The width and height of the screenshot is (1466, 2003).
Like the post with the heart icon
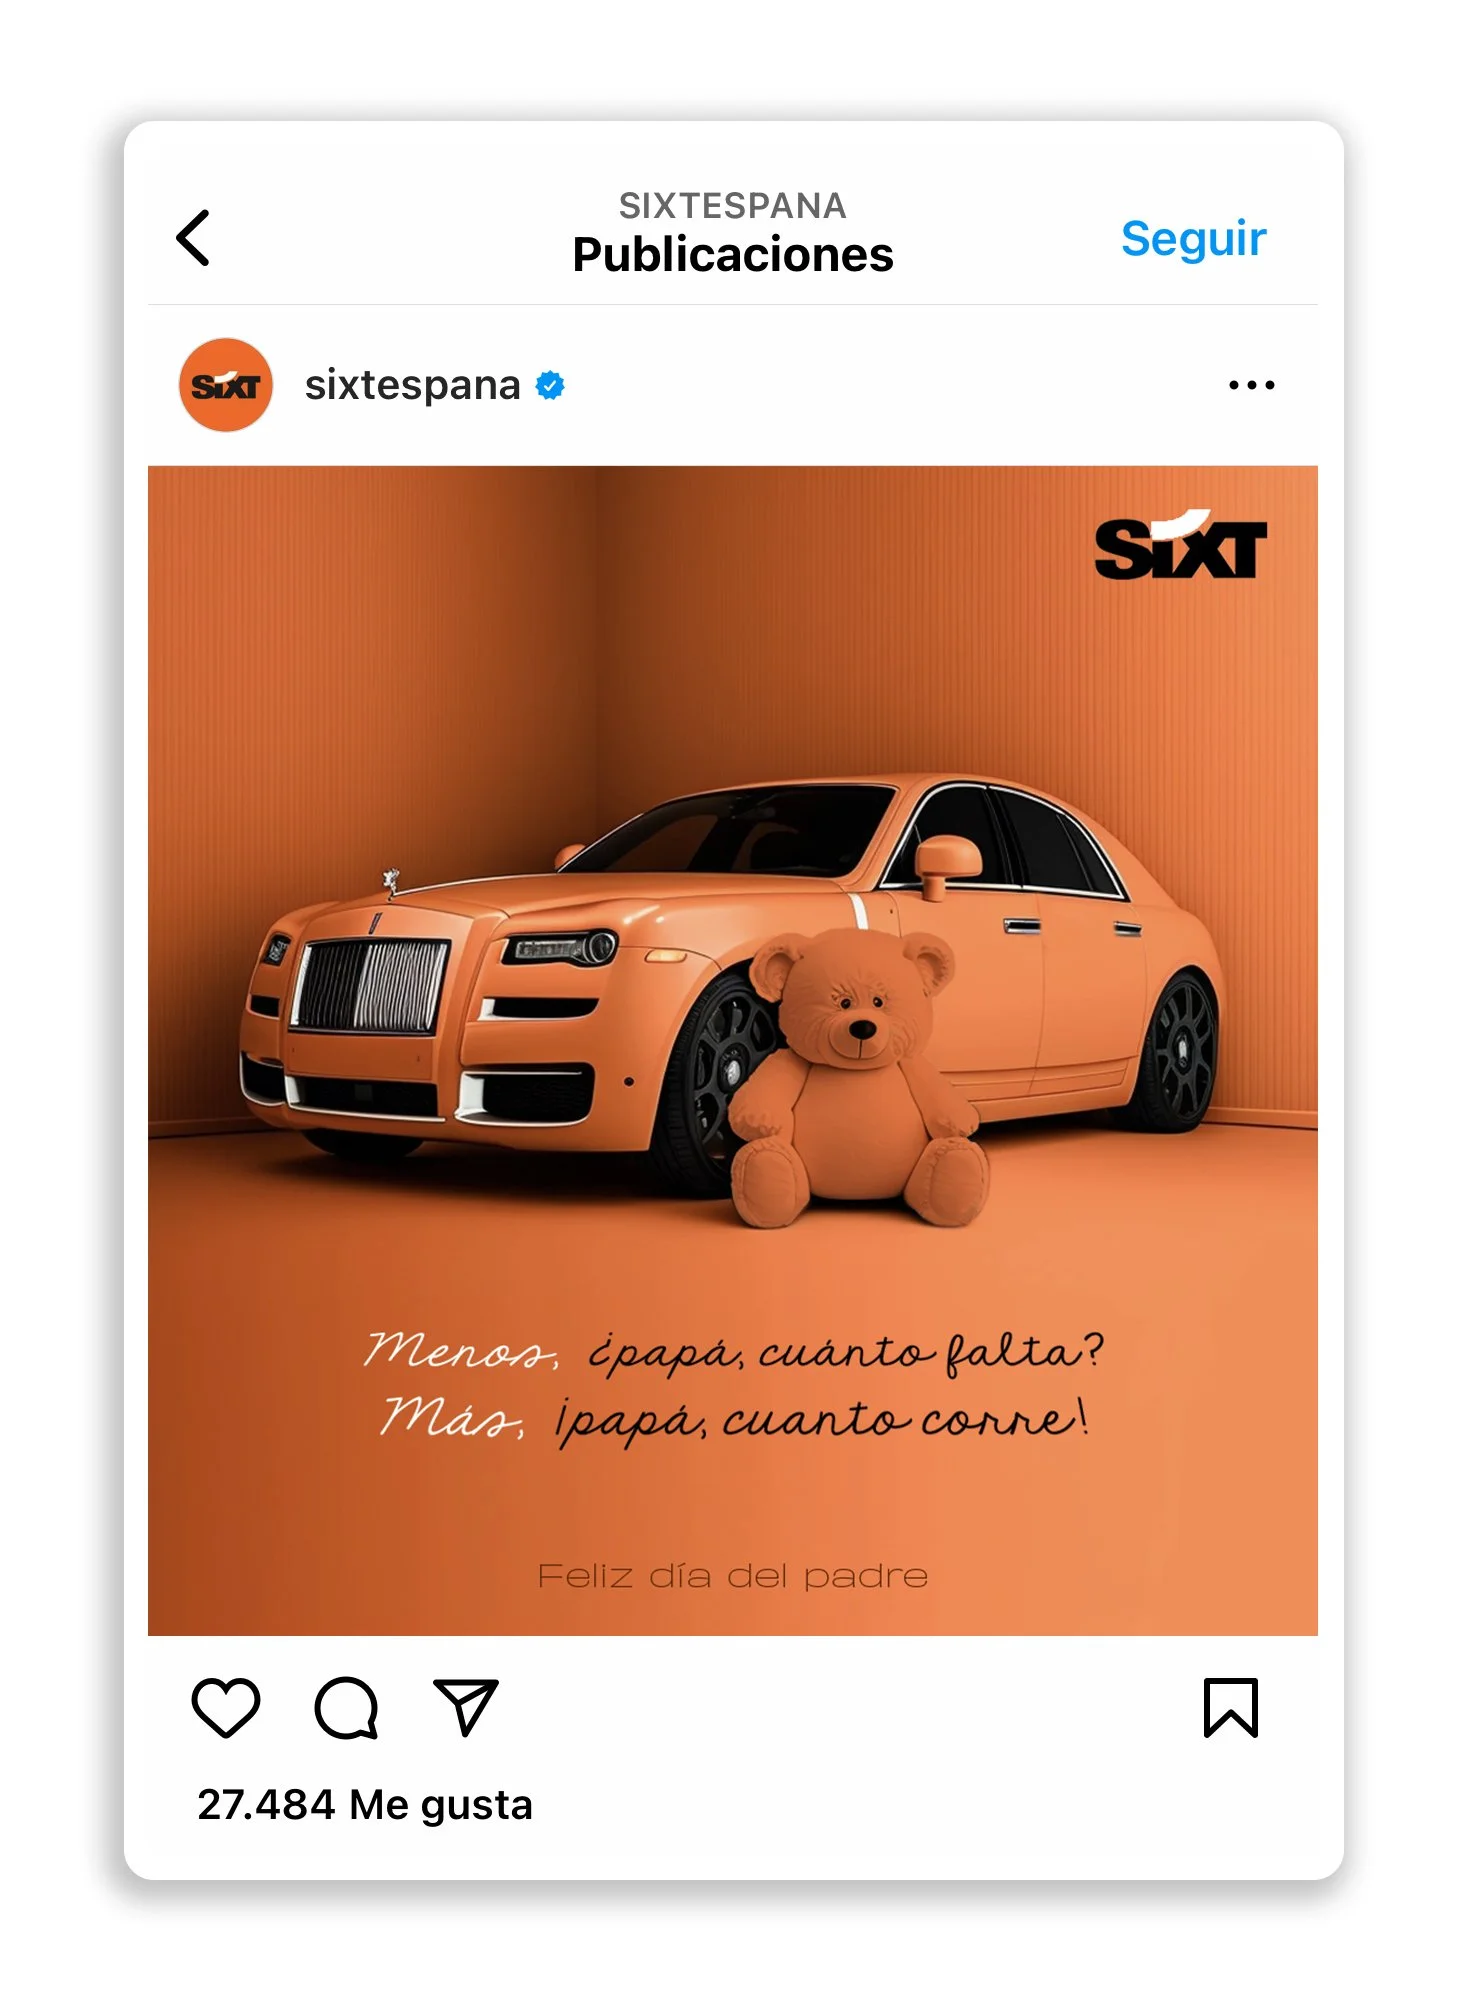pyautogui.click(x=226, y=1708)
